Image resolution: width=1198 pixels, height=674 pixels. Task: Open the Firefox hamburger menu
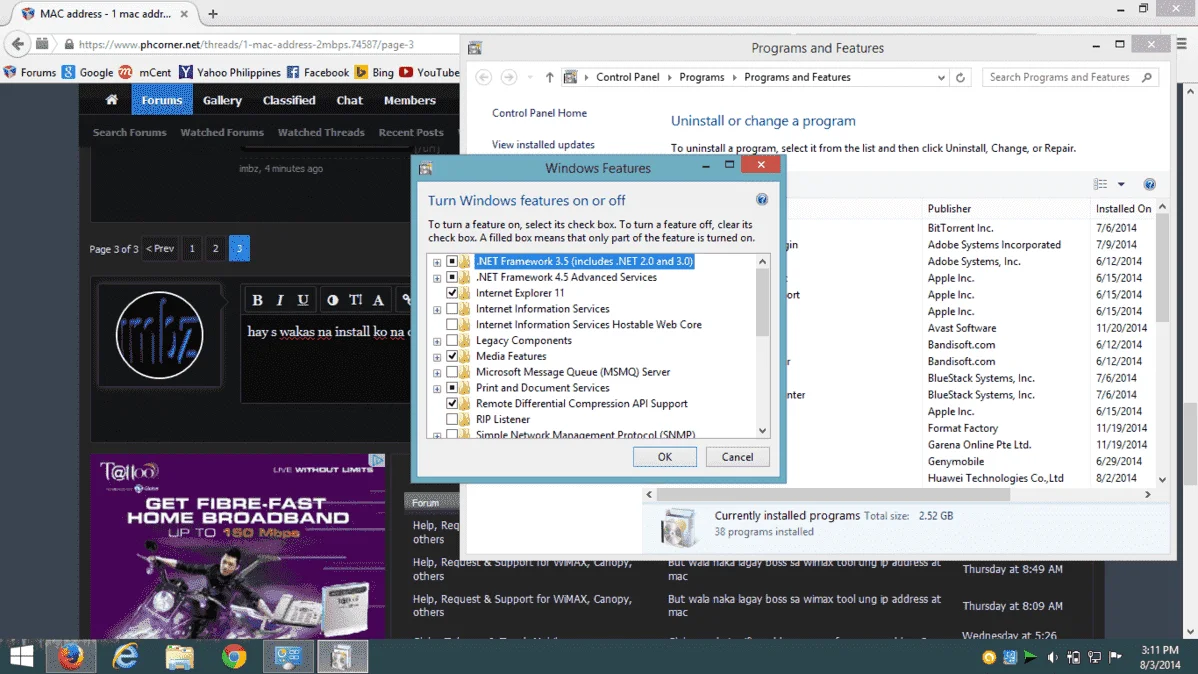pyautogui.click(x=1182, y=44)
